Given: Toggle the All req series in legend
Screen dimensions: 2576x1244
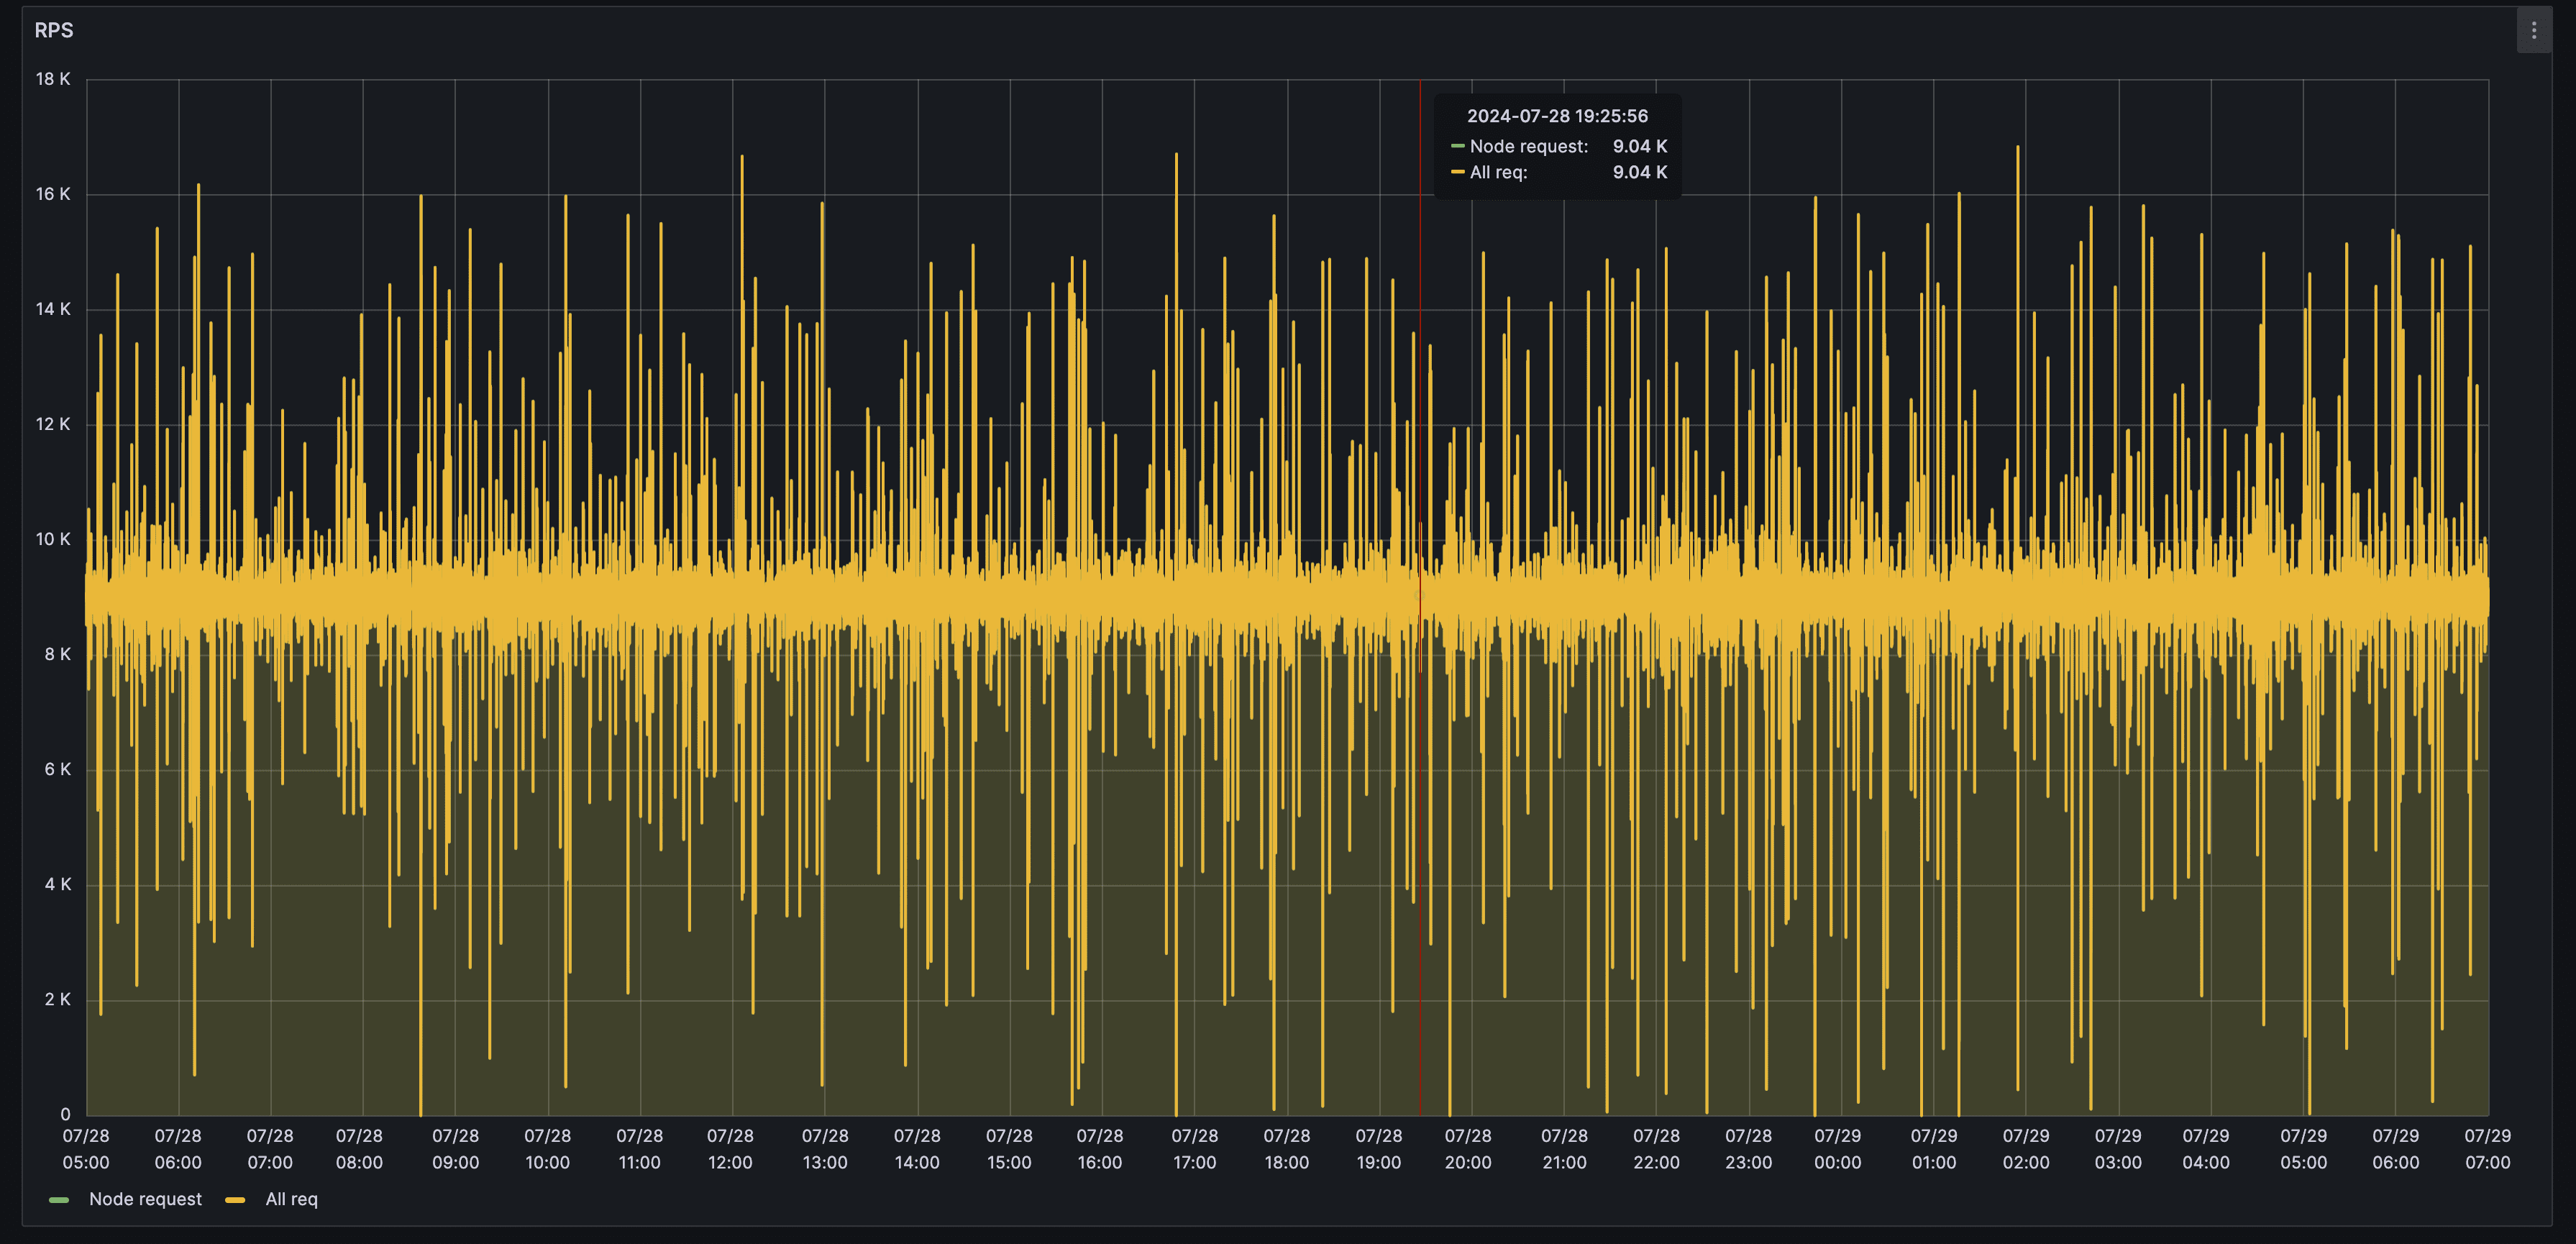Looking at the screenshot, I should [x=291, y=1199].
